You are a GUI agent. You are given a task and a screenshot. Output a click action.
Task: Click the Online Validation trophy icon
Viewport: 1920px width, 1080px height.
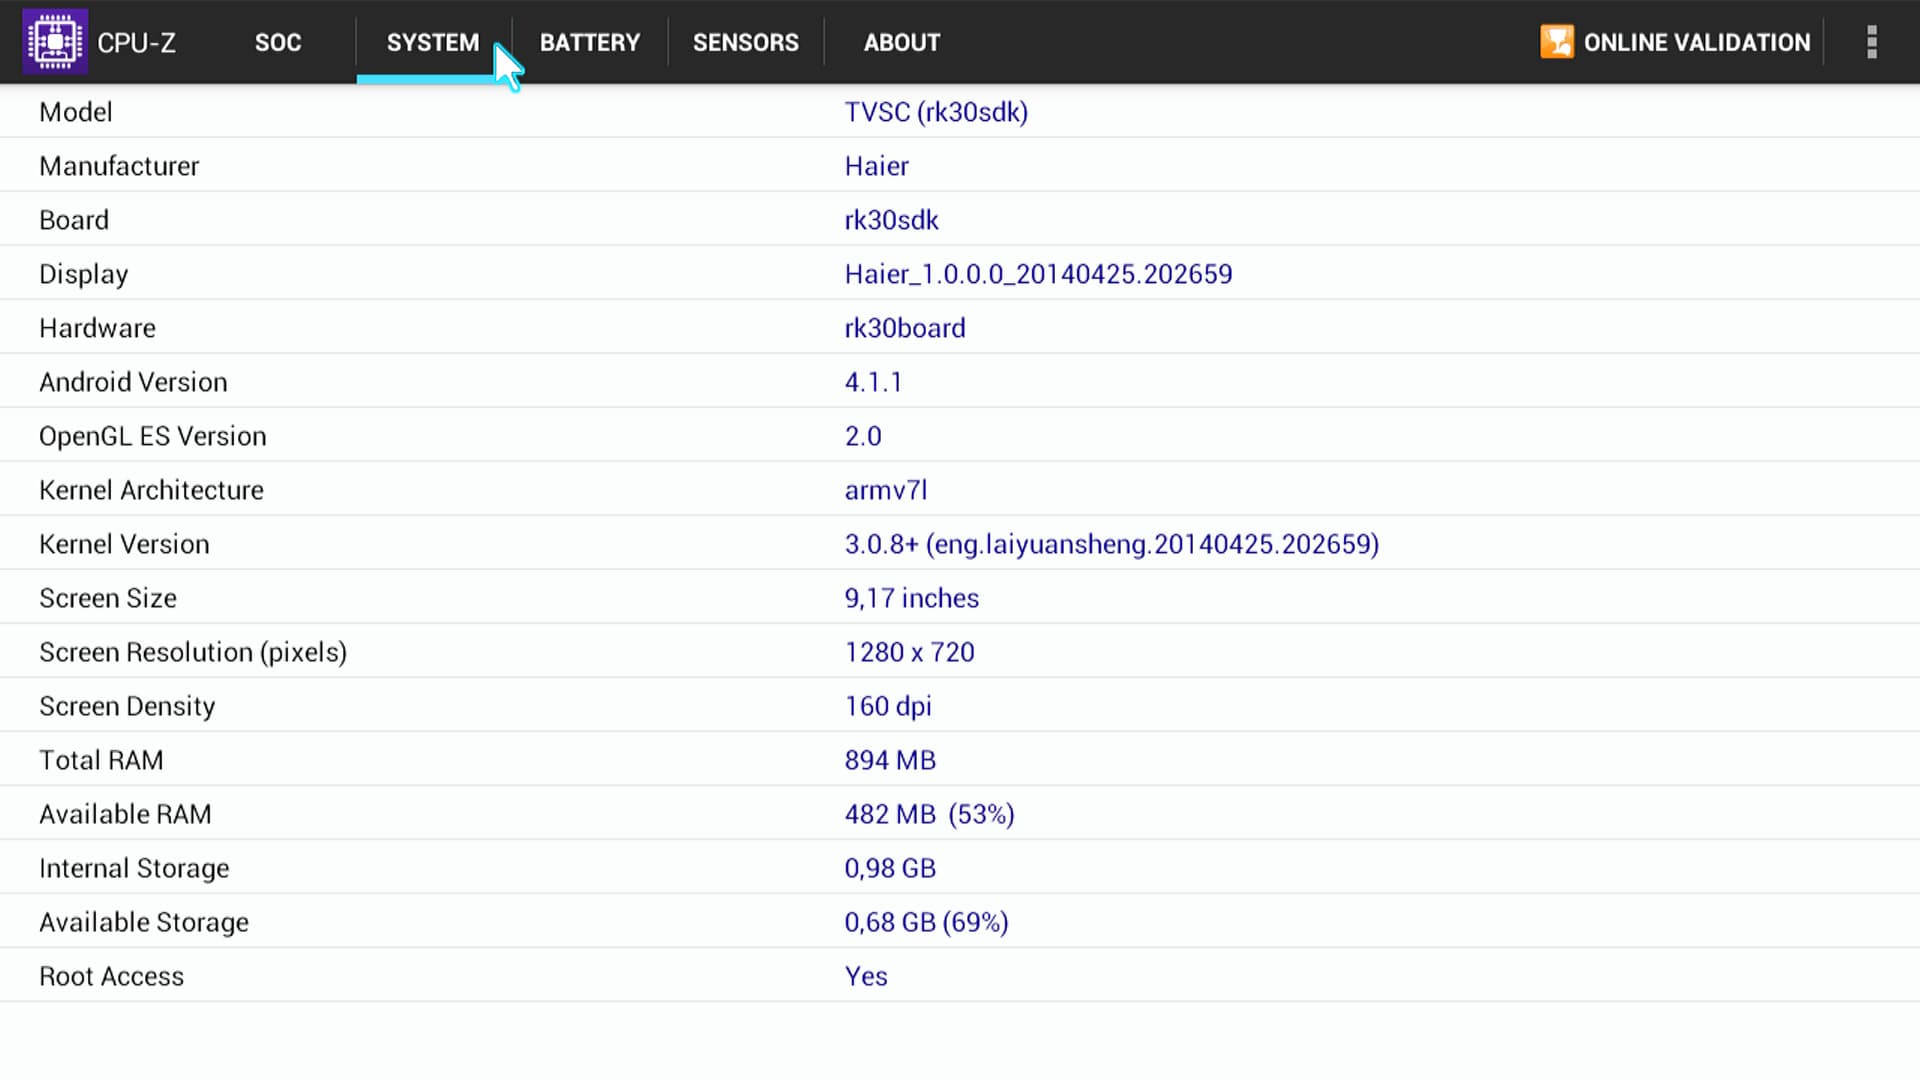pyautogui.click(x=1556, y=42)
